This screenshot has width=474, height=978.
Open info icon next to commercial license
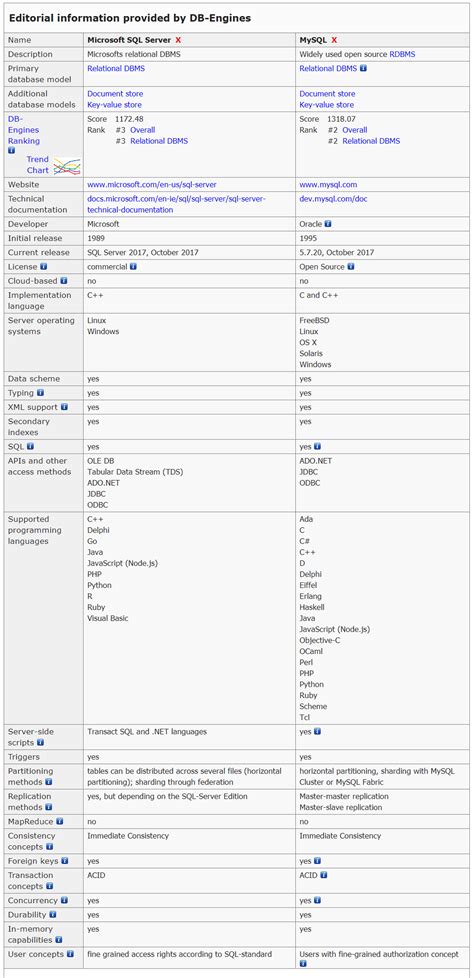tap(133, 266)
